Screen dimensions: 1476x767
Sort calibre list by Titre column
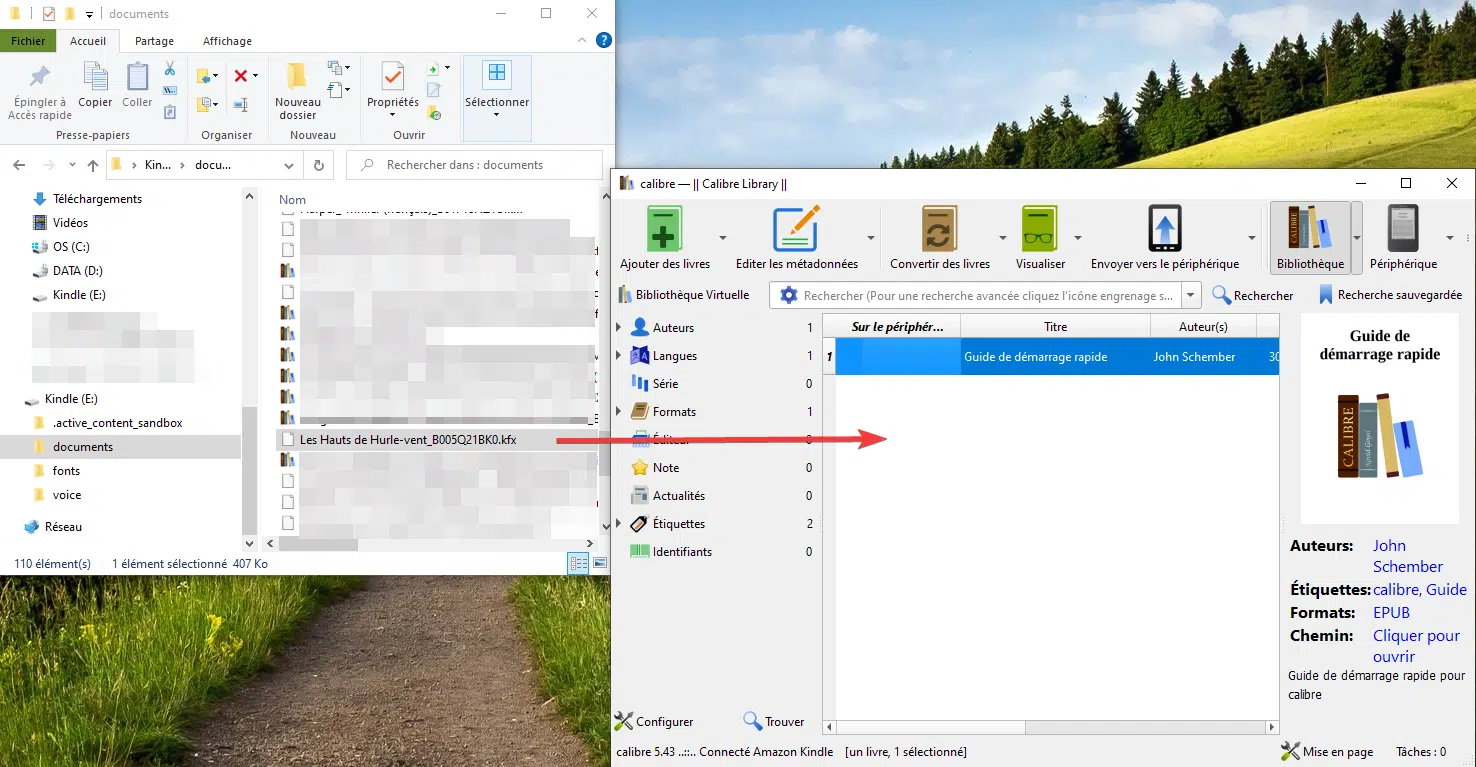[x=1055, y=327]
